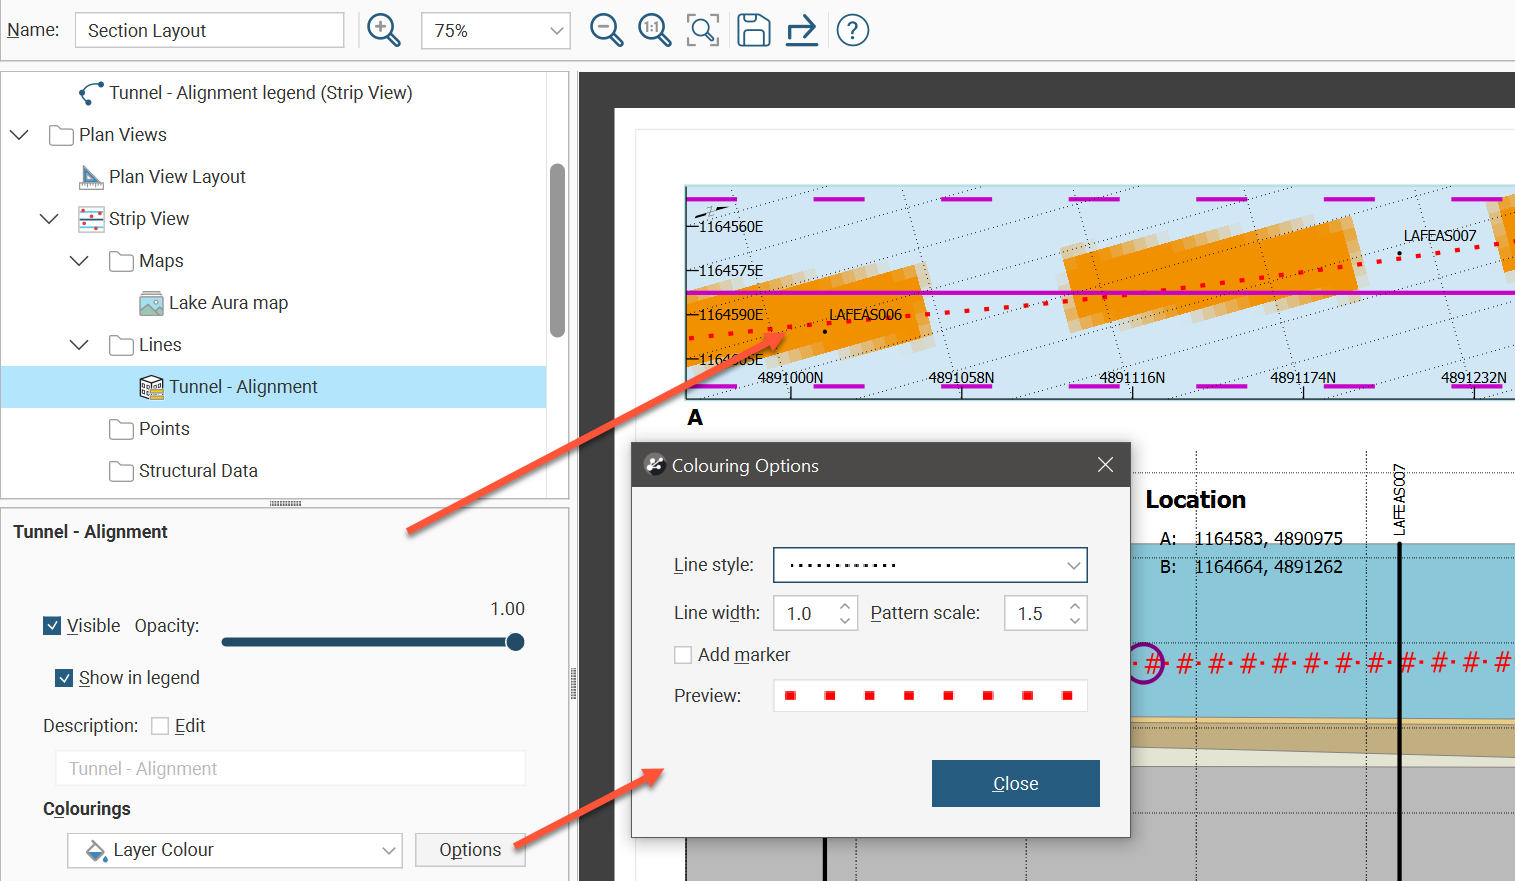This screenshot has width=1515, height=881.
Task: Save the section layout
Action: coord(753,30)
